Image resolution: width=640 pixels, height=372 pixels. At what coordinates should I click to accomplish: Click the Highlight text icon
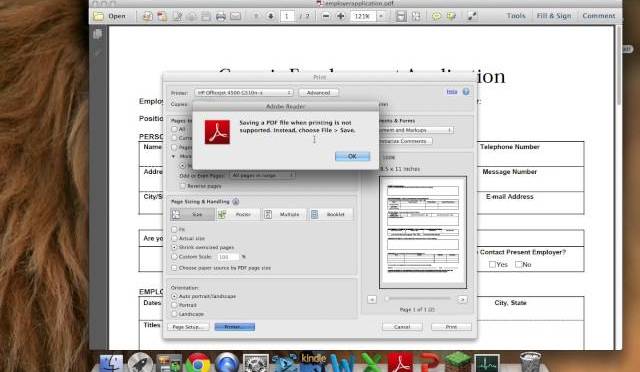pyautogui.click(x=451, y=16)
